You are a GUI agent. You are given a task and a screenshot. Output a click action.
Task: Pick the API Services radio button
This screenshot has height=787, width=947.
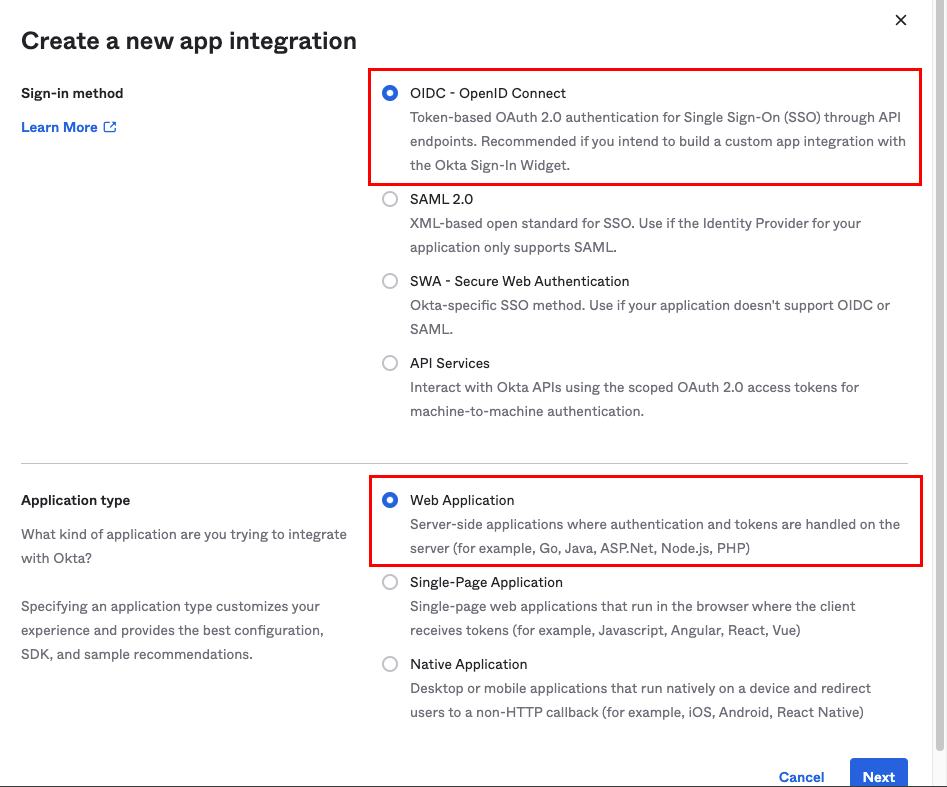click(390, 363)
